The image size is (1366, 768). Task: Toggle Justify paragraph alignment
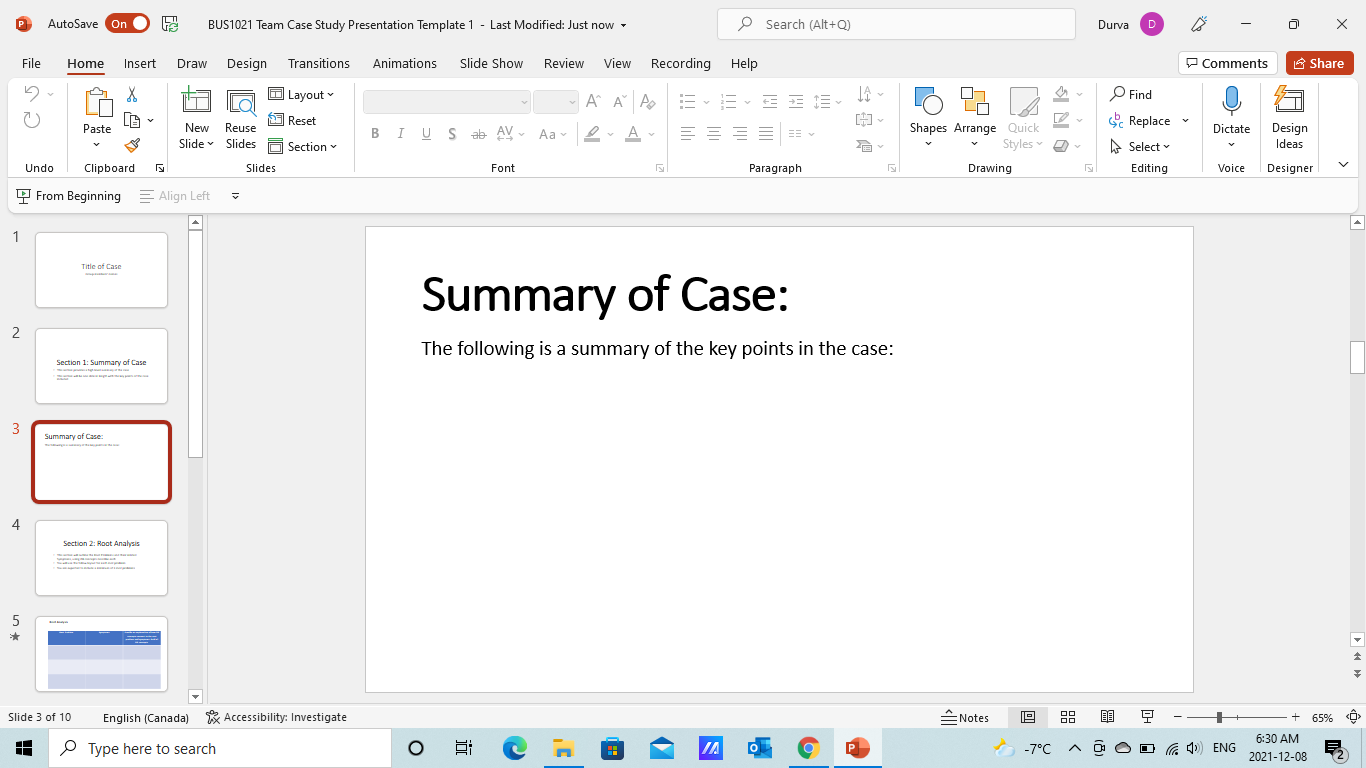pos(766,134)
